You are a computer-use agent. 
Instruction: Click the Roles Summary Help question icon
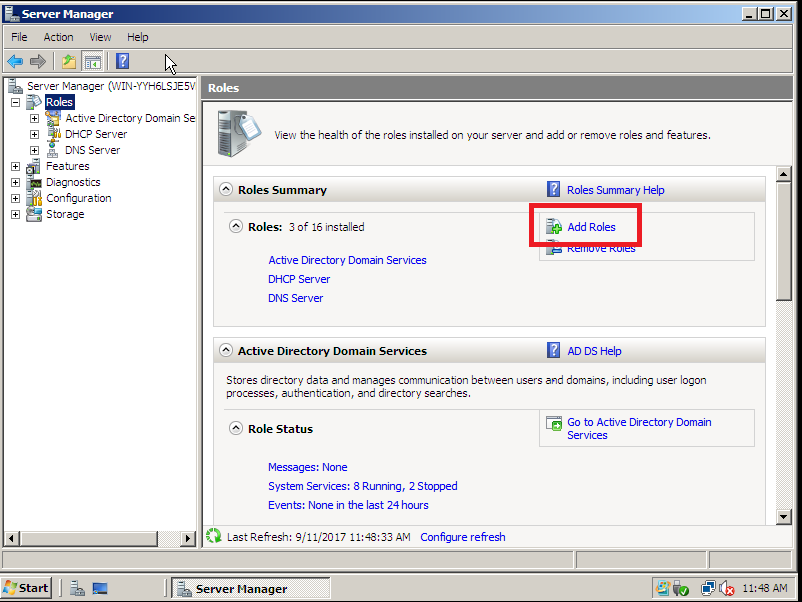(553, 189)
